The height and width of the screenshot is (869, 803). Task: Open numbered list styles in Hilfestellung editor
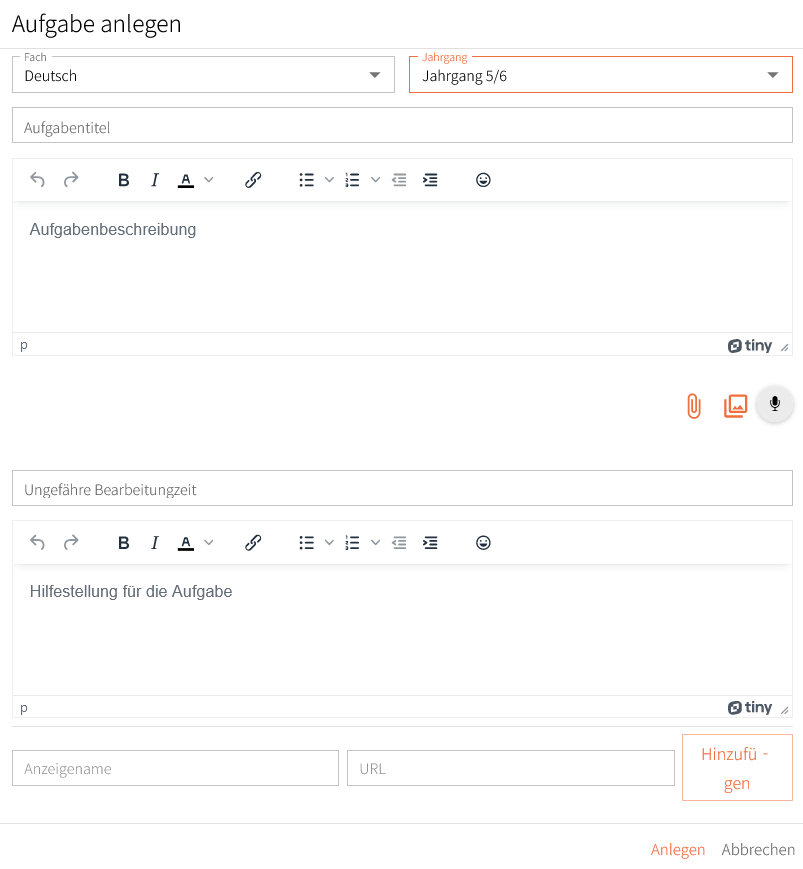coord(376,543)
